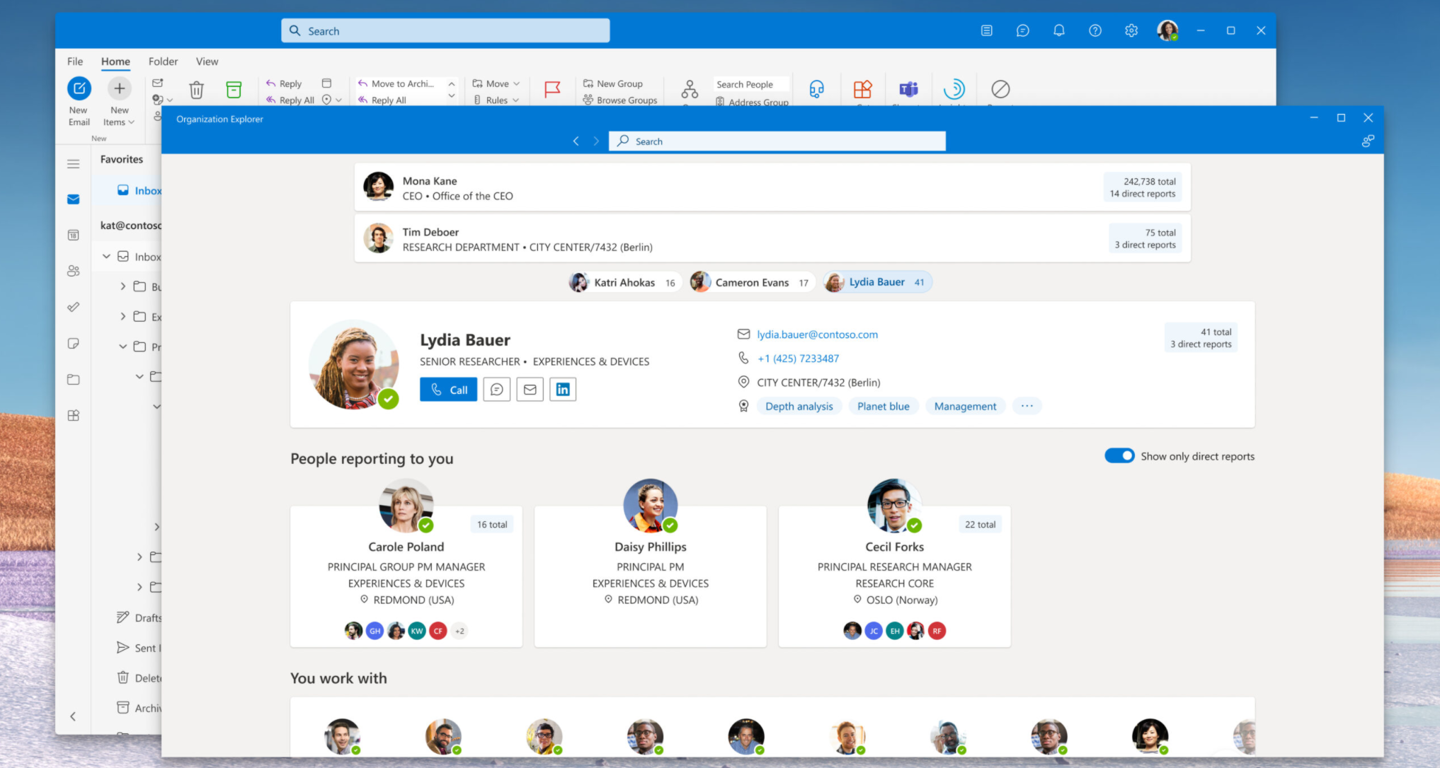Expand the Move to Archive dropdown chevron
Image resolution: width=1440 pixels, height=768 pixels.
(451, 84)
